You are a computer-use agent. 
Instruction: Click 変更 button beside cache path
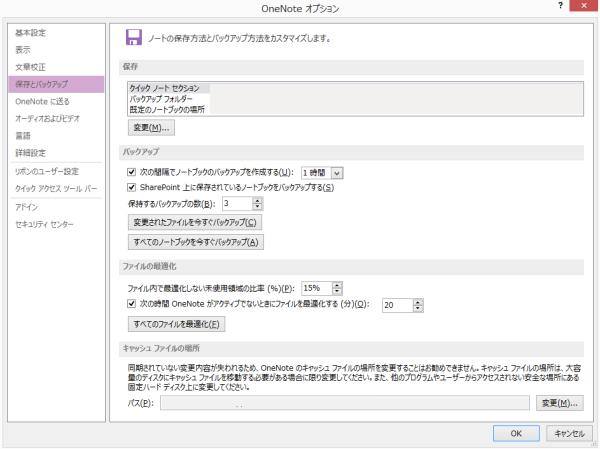point(559,403)
